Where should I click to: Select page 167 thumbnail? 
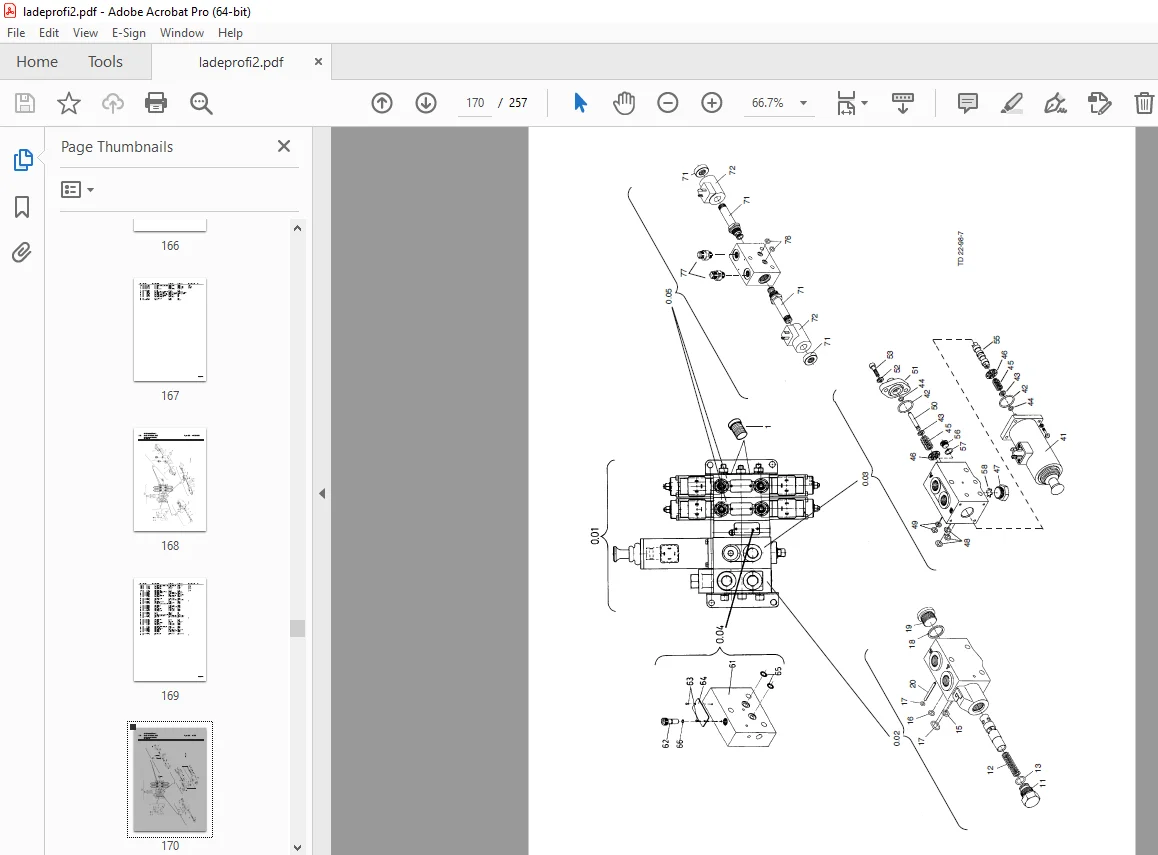click(170, 330)
